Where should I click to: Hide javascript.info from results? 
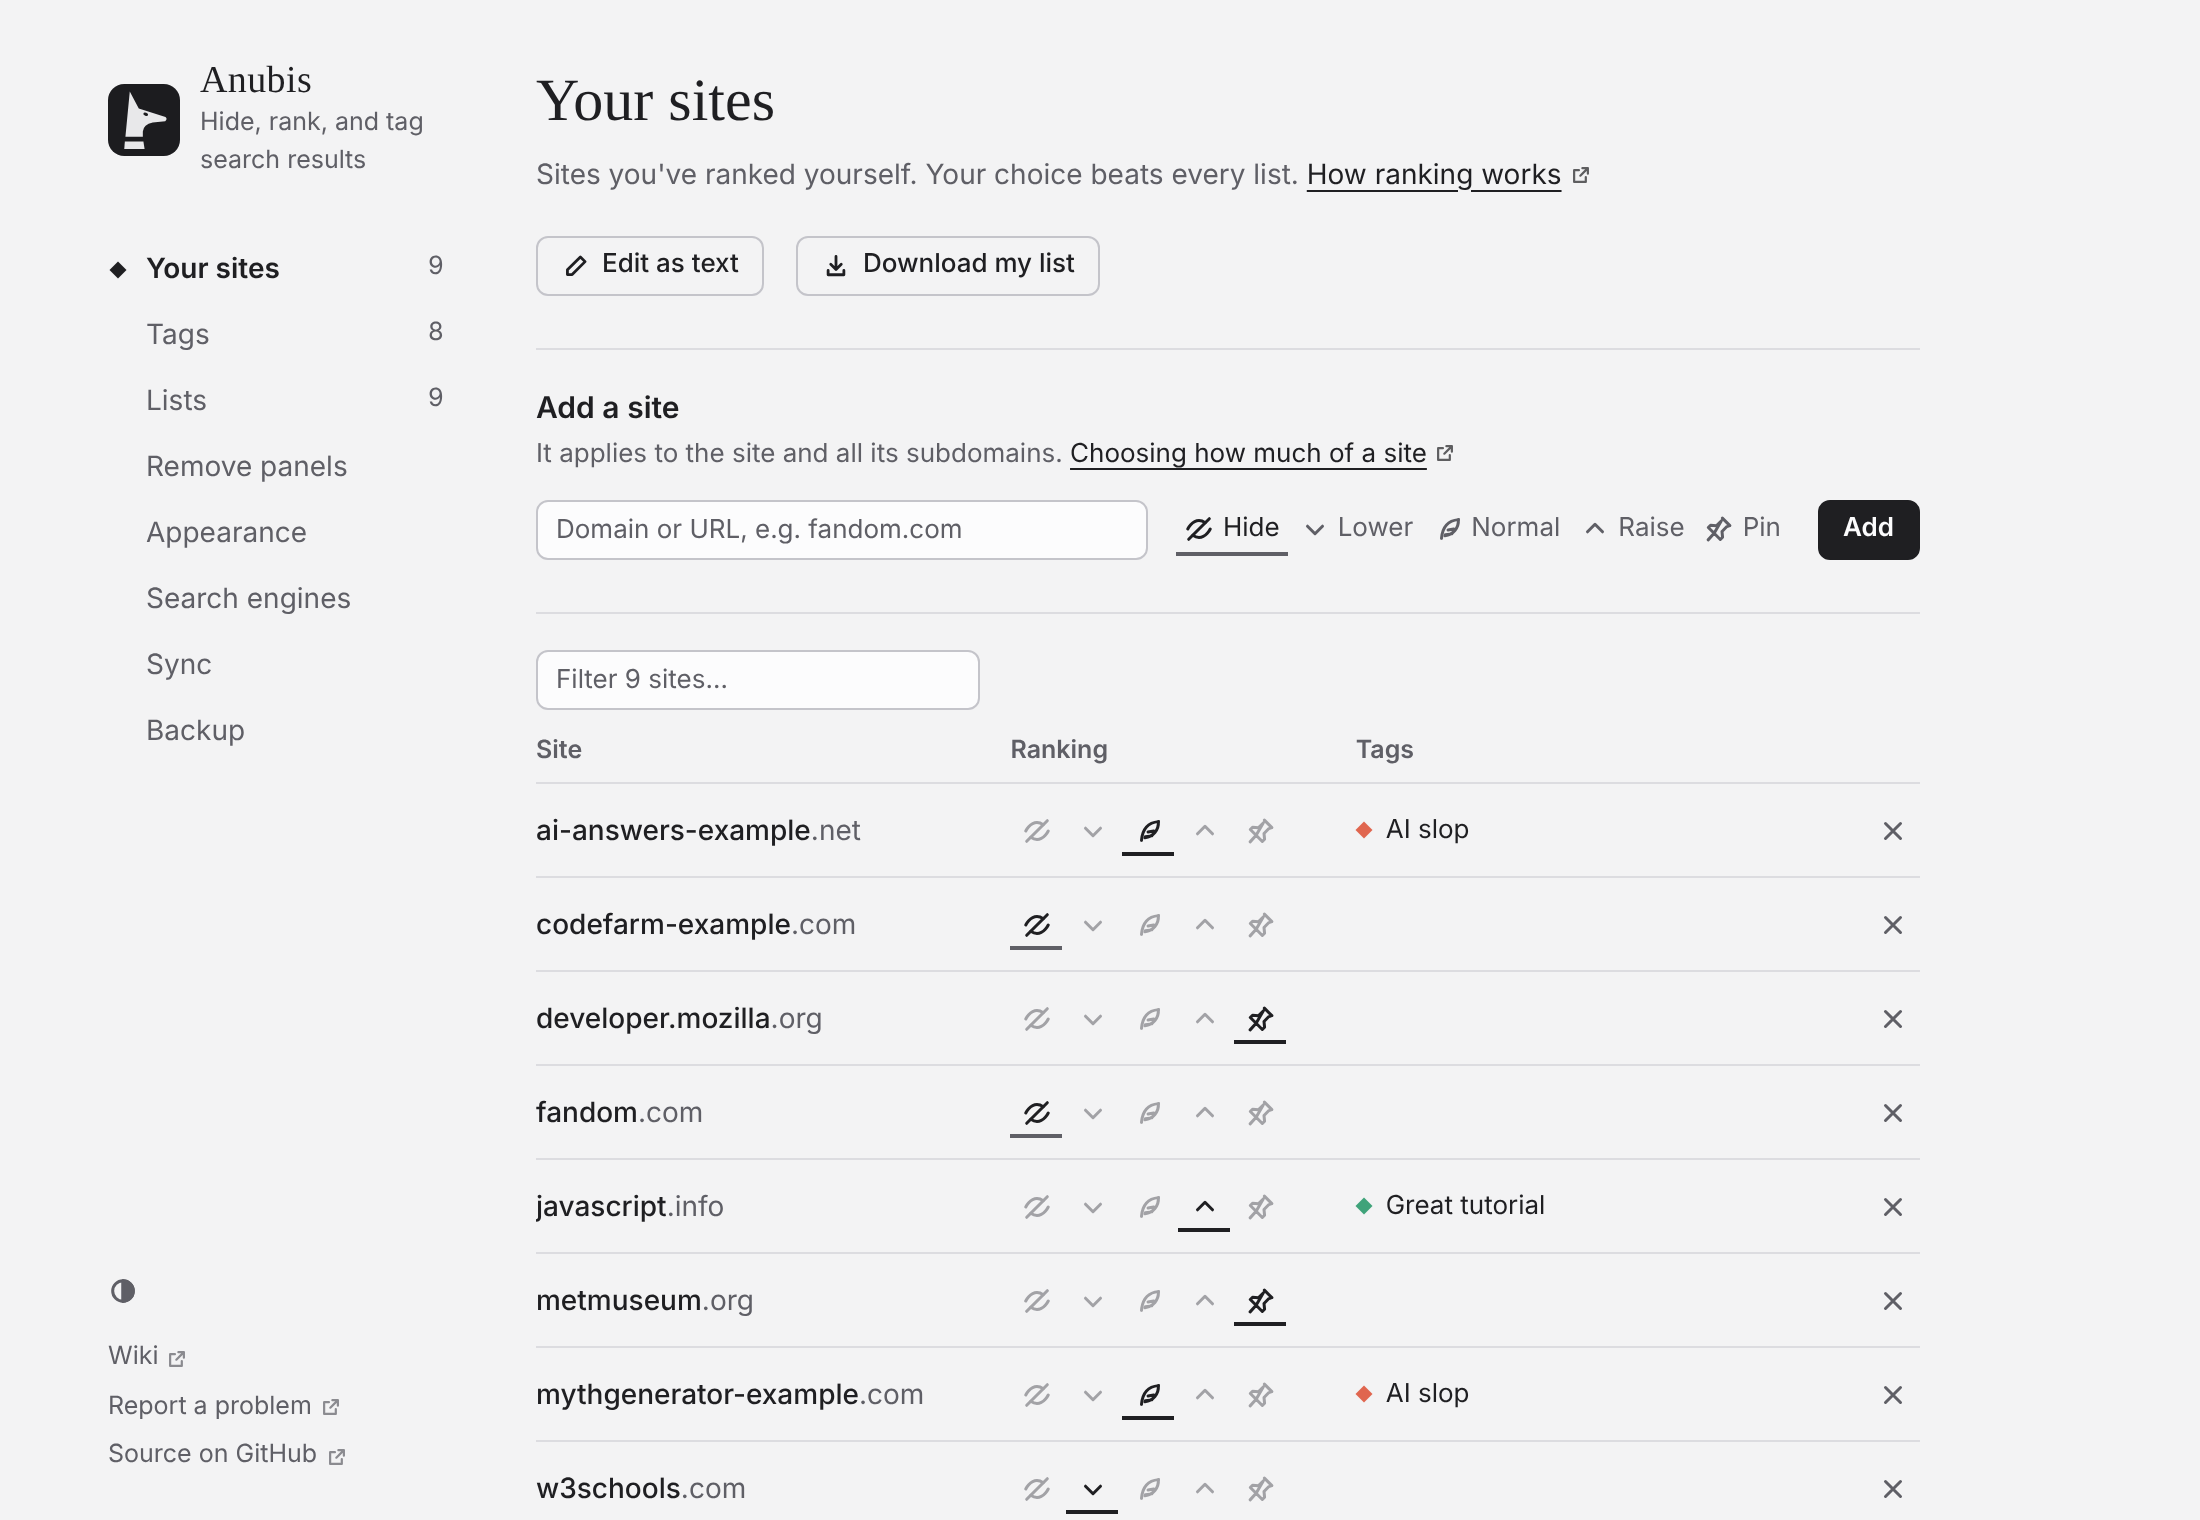click(1036, 1207)
